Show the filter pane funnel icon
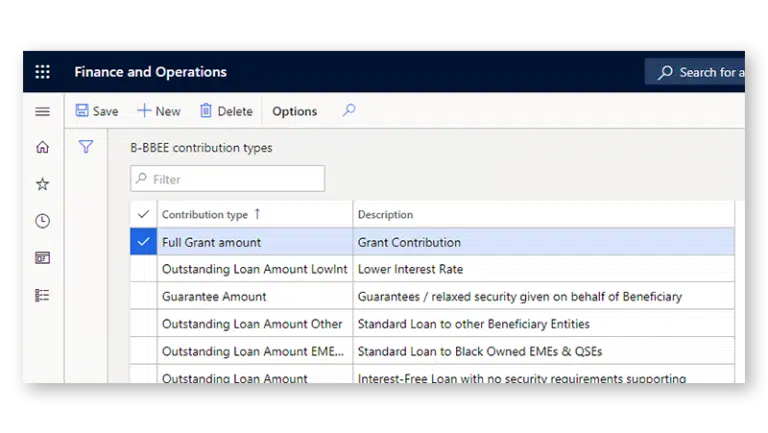The height and width of the screenshot is (433, 768). [86, 147]
